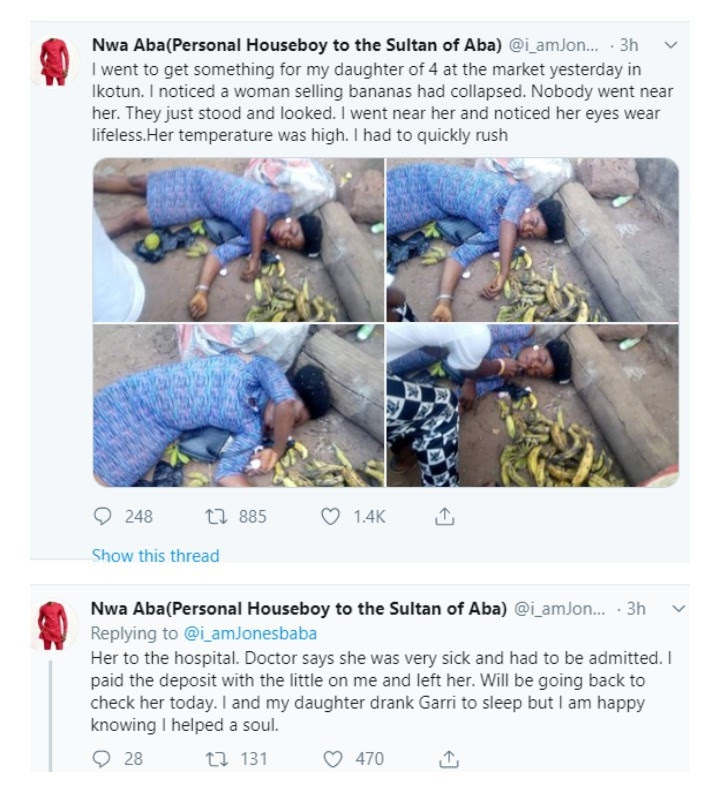Image resolution: width=720 pixels, height=791 pixels.
Task: Open profile avatar on reply tweet
Action: pyautogui.click(x=53, y=626)
